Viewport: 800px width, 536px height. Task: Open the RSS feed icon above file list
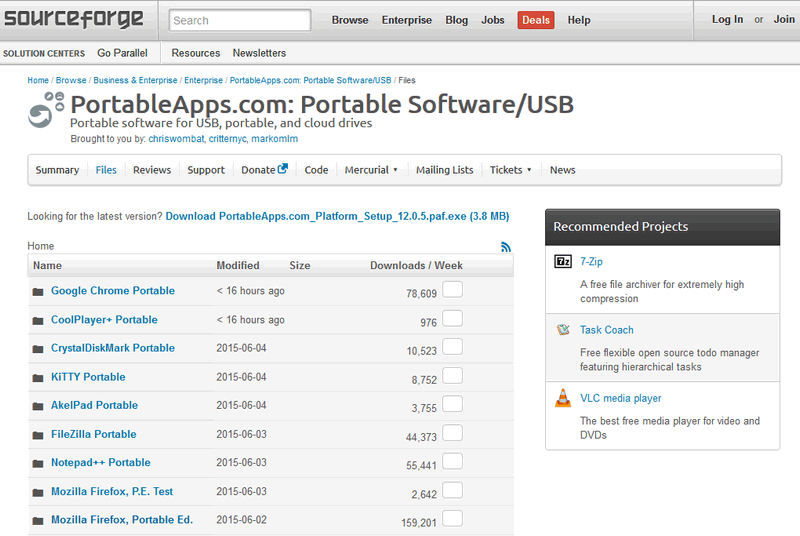click(506, 247)
